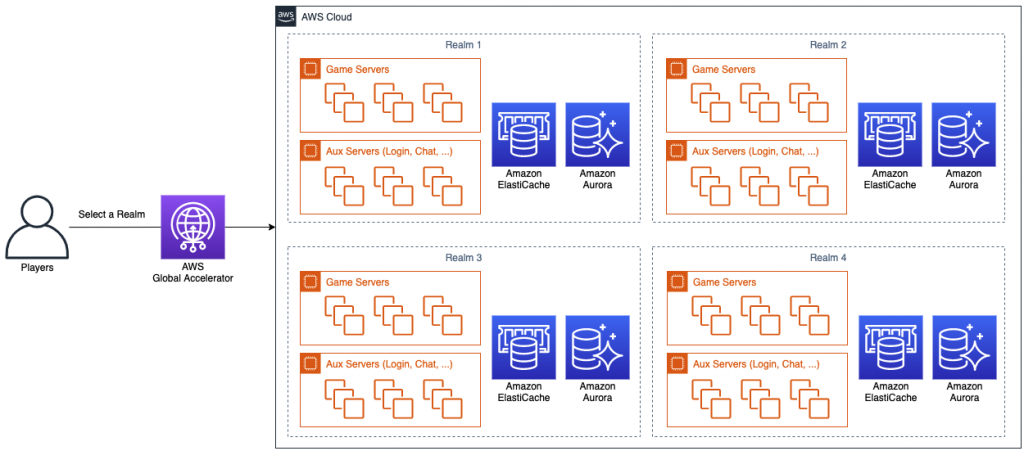Click the "Realm 3" heading
The image size is (1024, 451).
[x=463, y=258]
